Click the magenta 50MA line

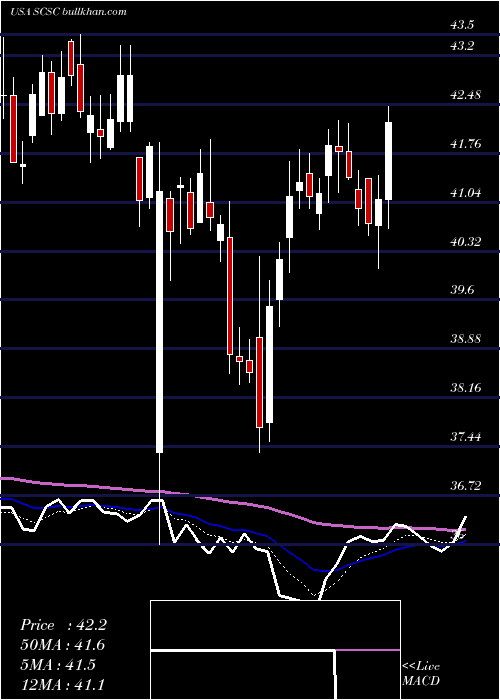(x=232, y=502)
